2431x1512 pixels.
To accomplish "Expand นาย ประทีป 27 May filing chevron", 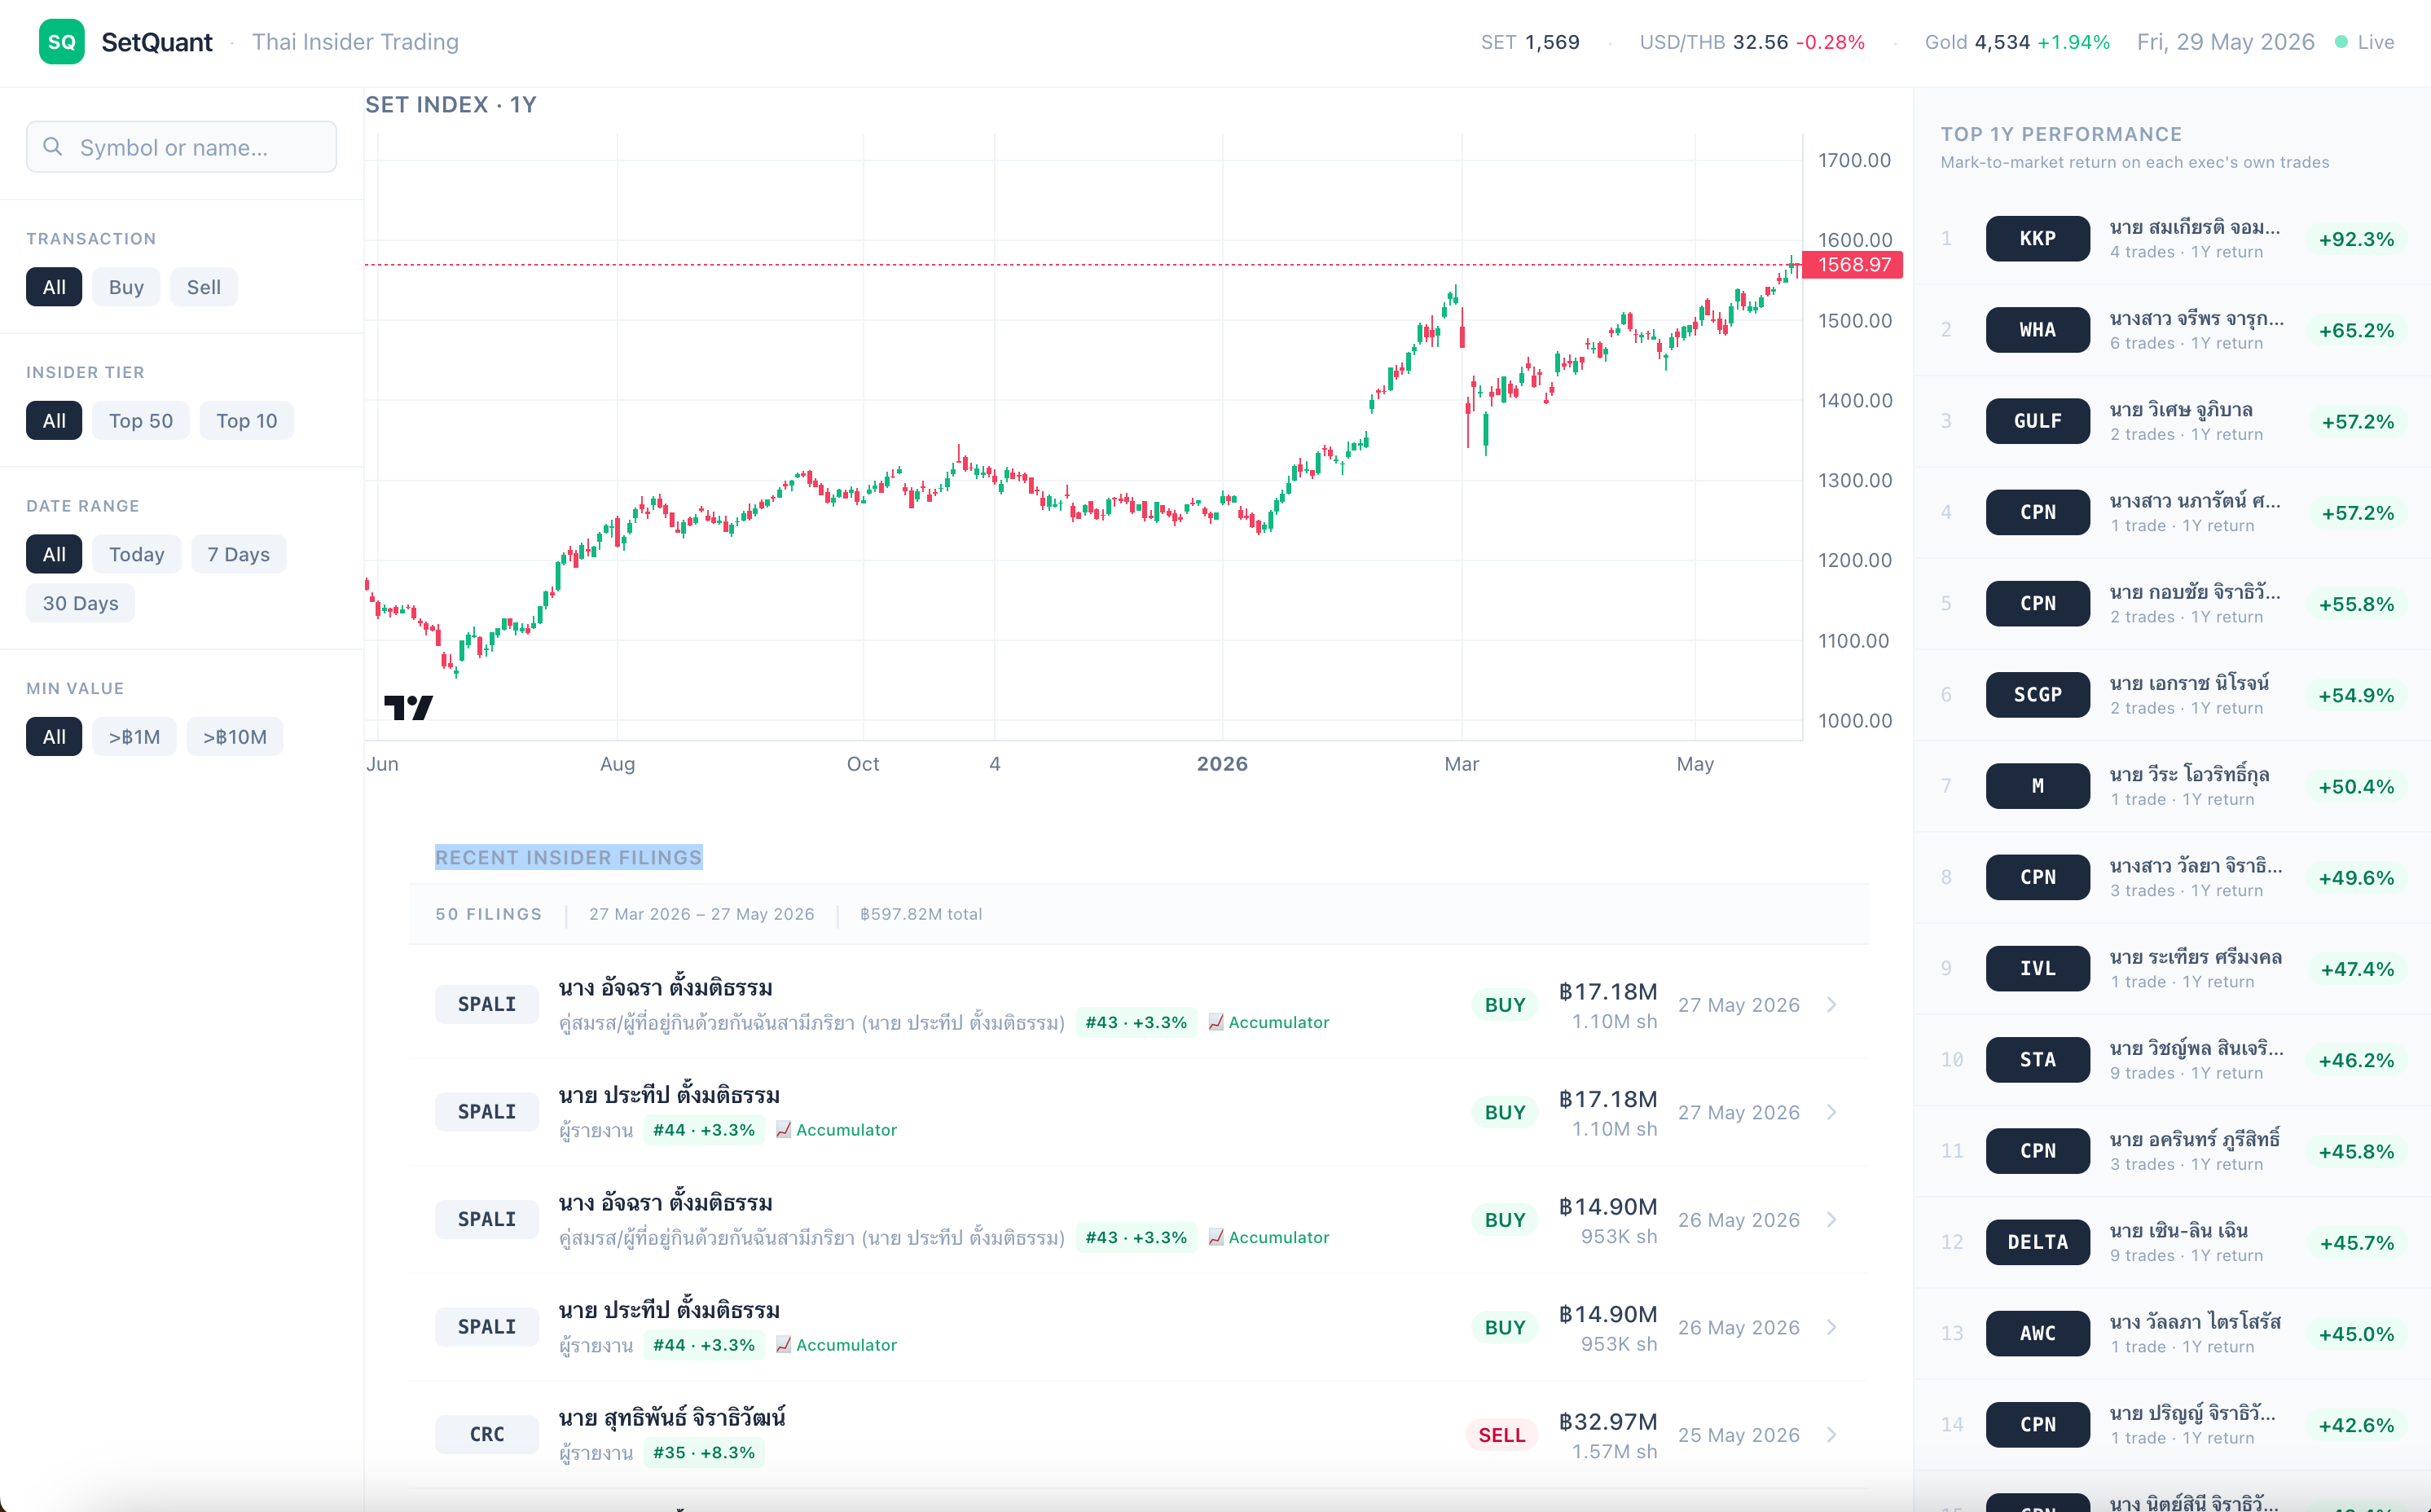I will 1832,1112.
